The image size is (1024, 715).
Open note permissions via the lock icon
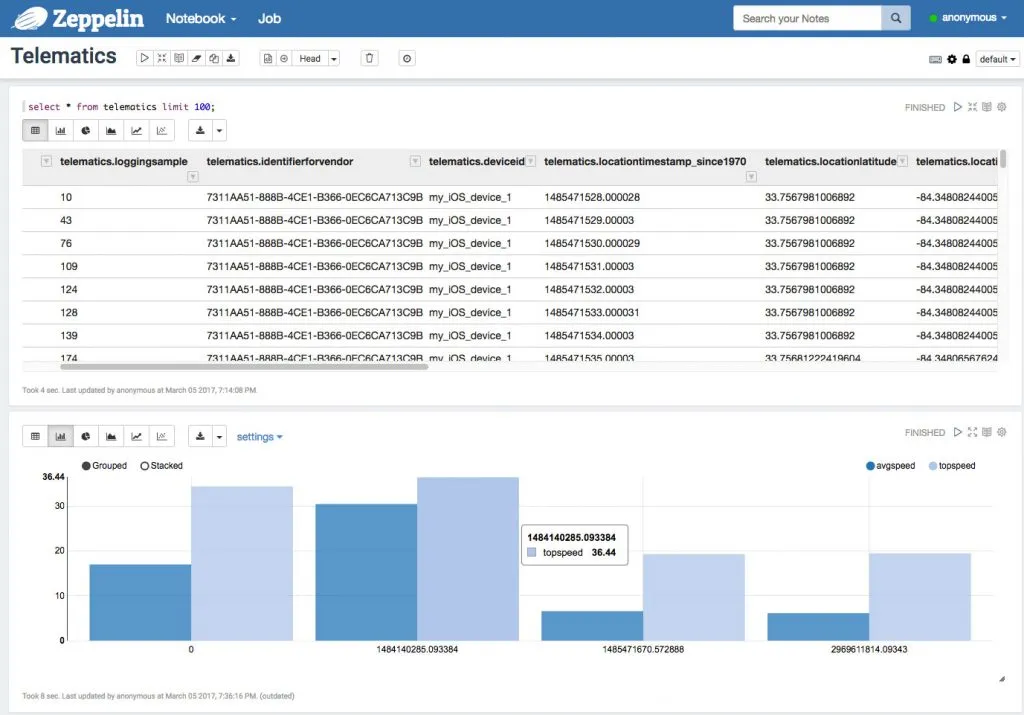click(x=966, y=60)
